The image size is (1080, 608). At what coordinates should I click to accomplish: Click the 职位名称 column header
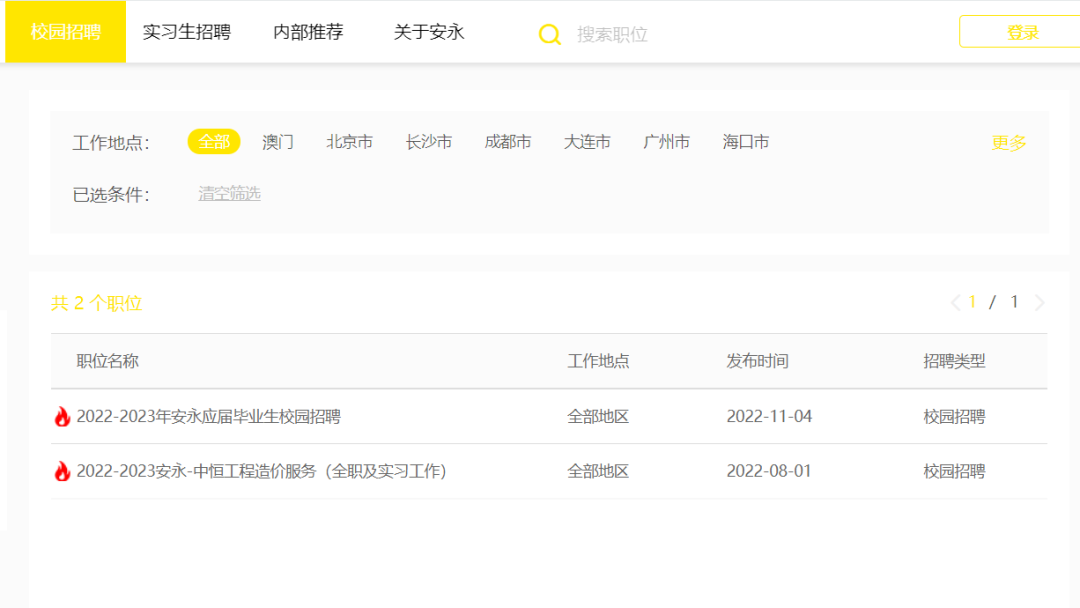(x=107, y=361)
